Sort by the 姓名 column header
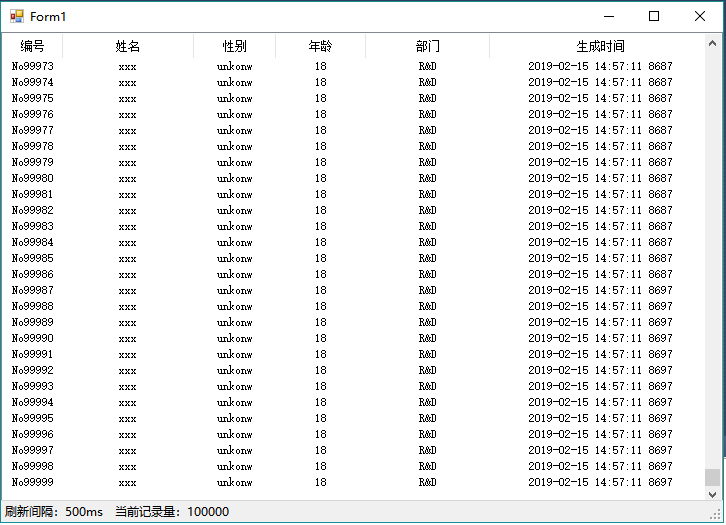 (x=128, y=46)
